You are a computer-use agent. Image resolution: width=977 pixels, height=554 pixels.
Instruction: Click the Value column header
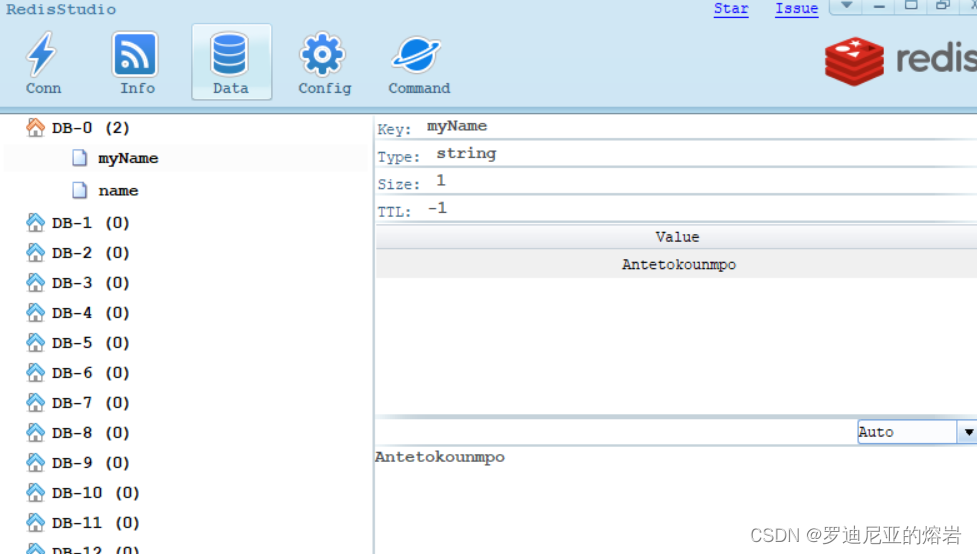click(677, 237)
